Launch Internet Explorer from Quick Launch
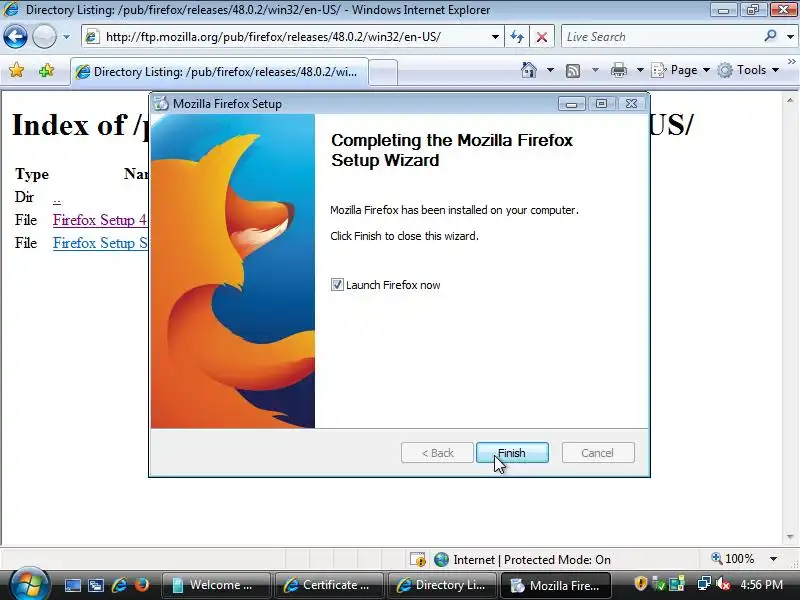The height and width of the screenshot is (600, 800). [119, 585]
